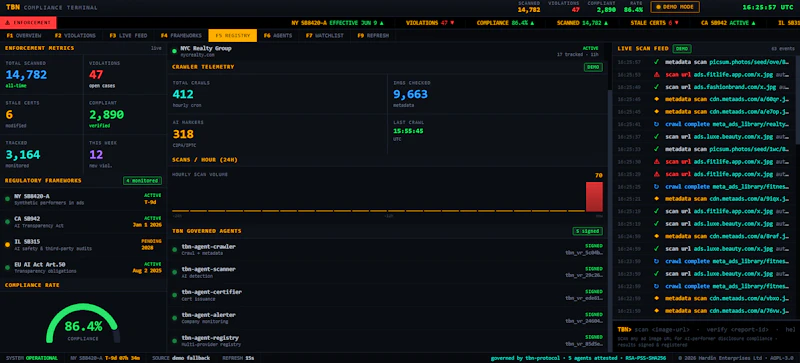Click checkmark icon on ads.fashionbrand.com scan row
The width and height of the screenshot is (800, 363).
[656, 87]
